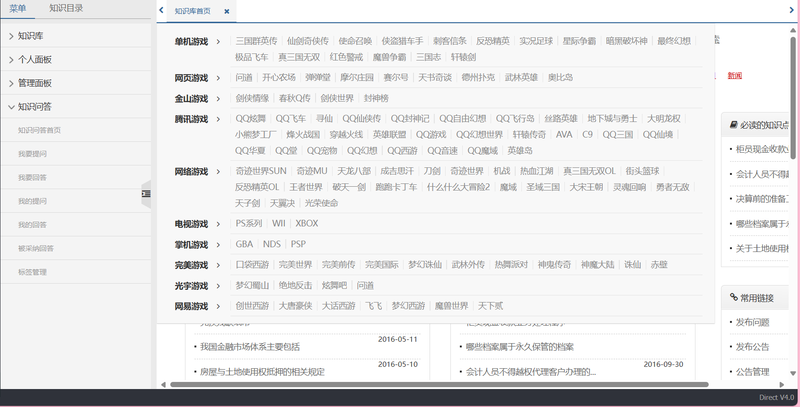
Task: Expand the 光宇游戏 category chevron
Action: [218, 286]
